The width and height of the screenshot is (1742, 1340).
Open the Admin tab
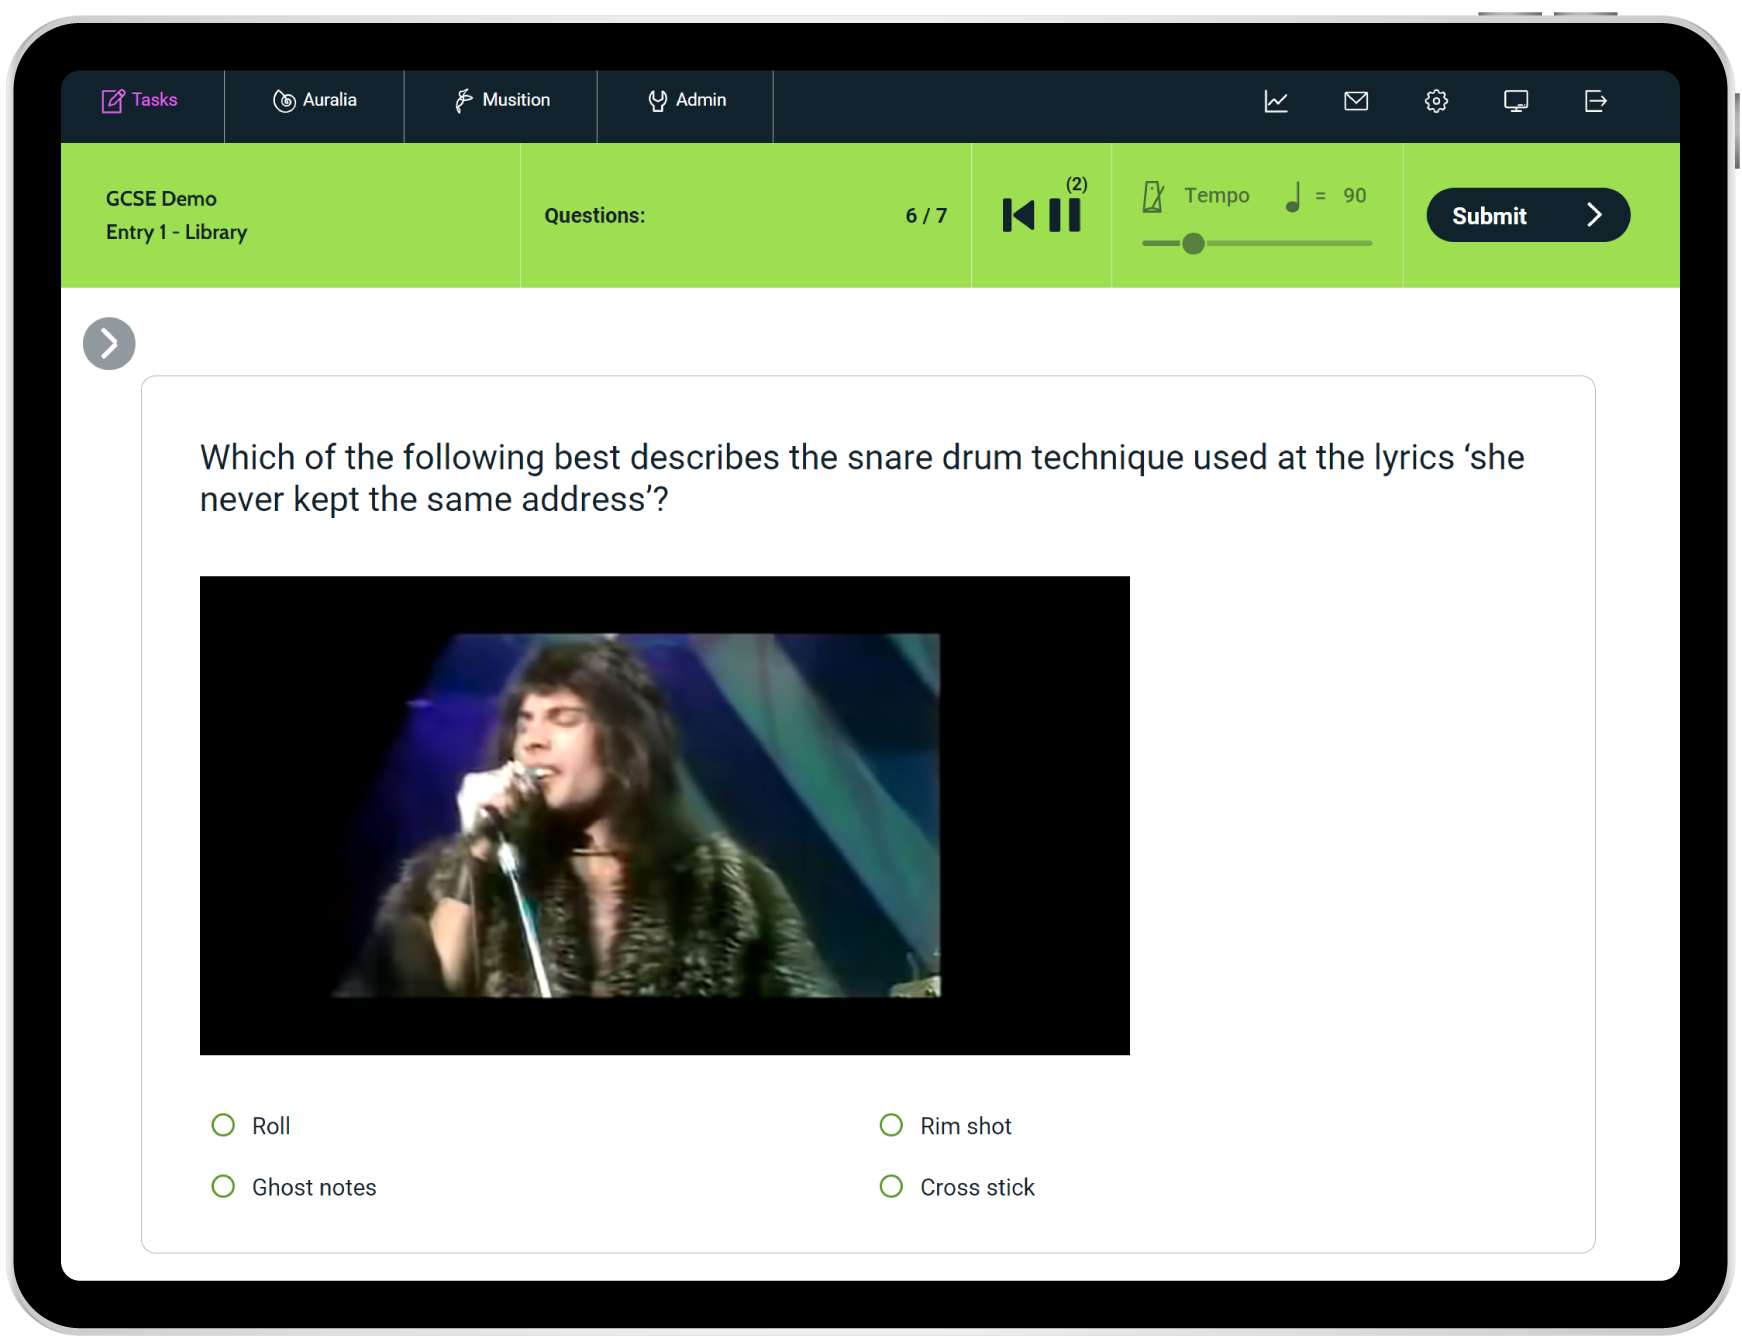[686, 101]
